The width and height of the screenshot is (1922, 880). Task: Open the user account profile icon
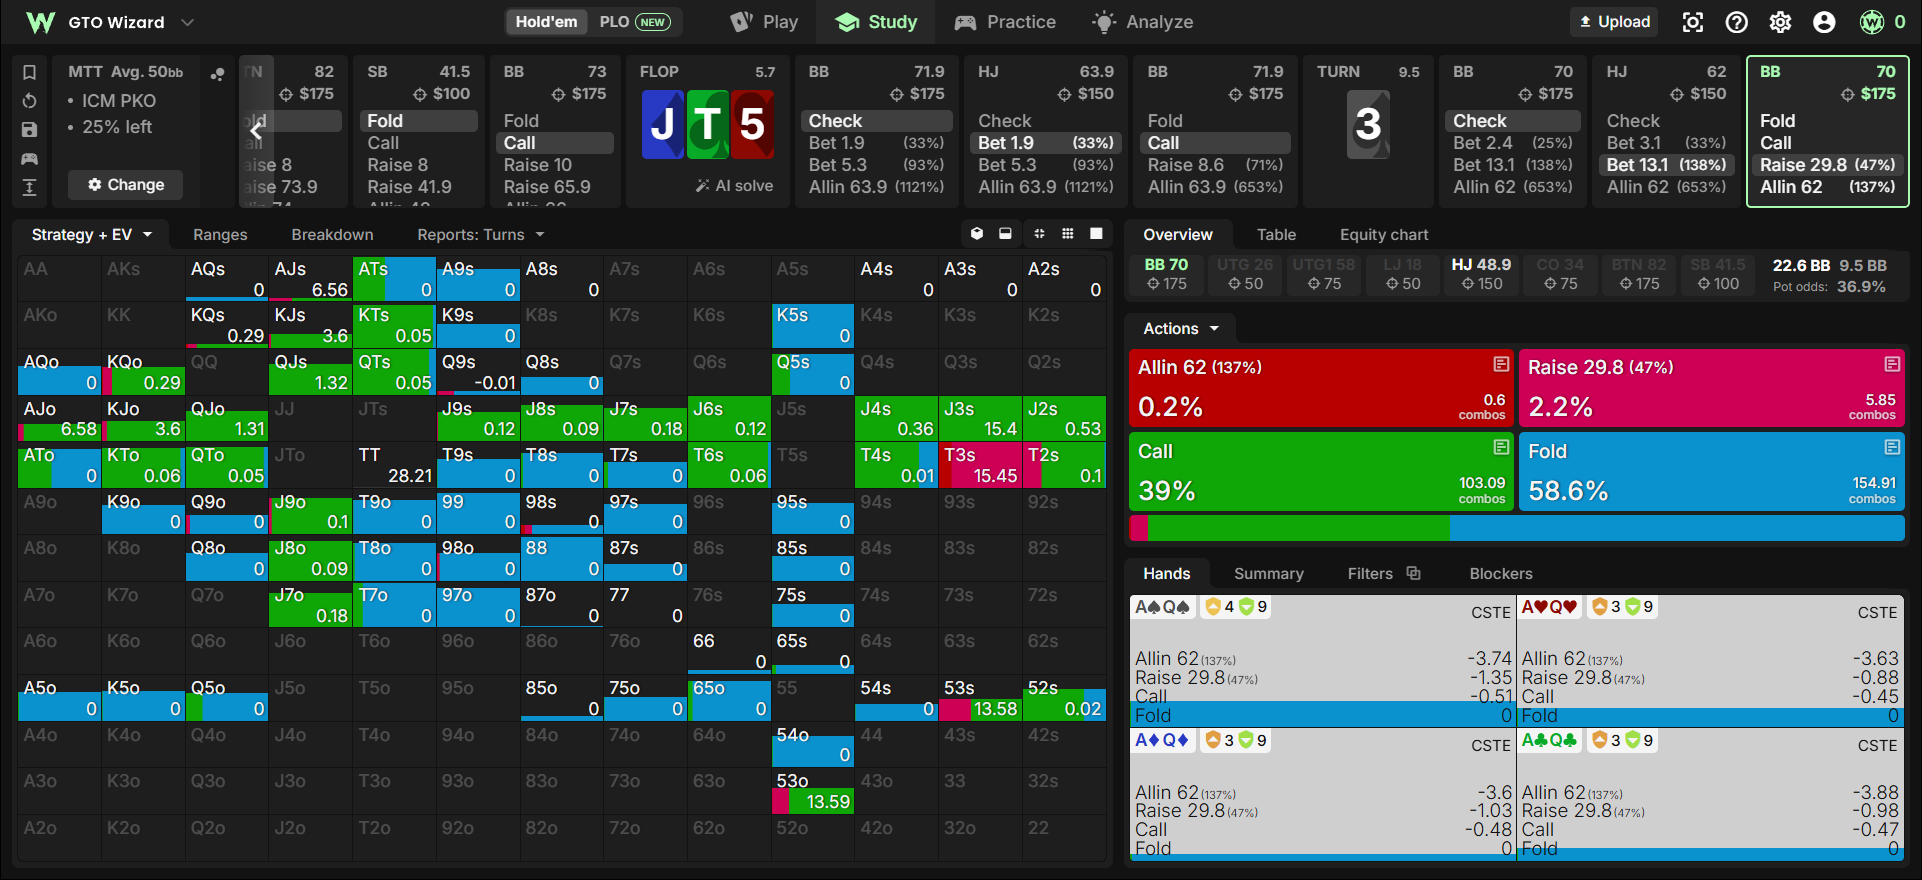(1825, 22)
